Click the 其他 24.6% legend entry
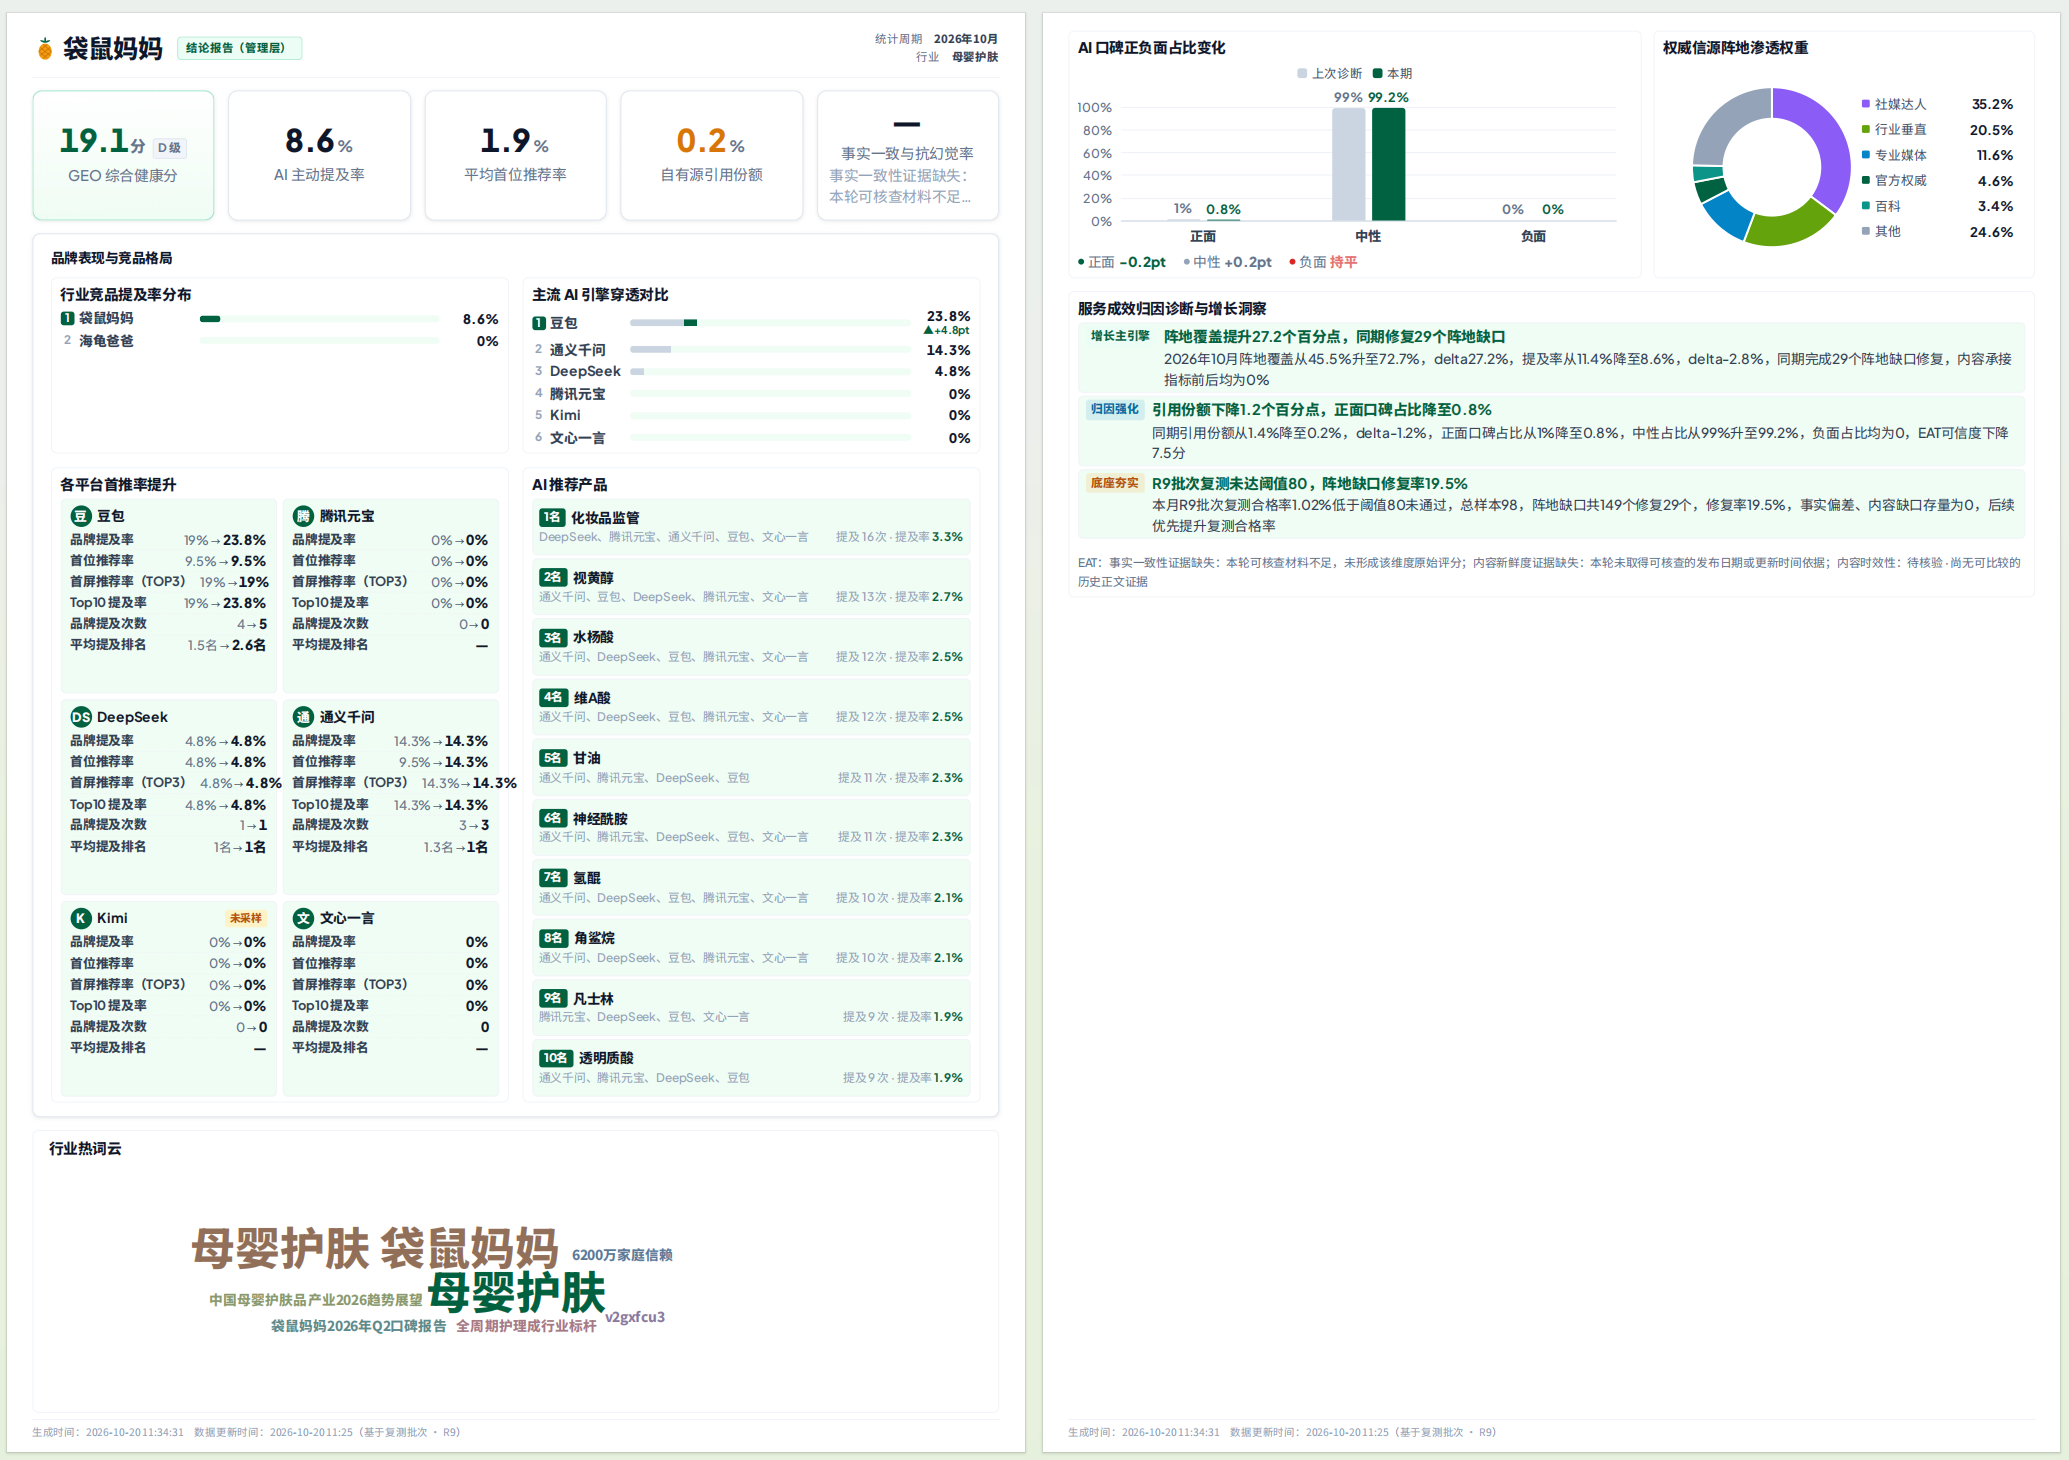The height and width of the screenshot is (1460, 2069). [x=1937, y=232]
